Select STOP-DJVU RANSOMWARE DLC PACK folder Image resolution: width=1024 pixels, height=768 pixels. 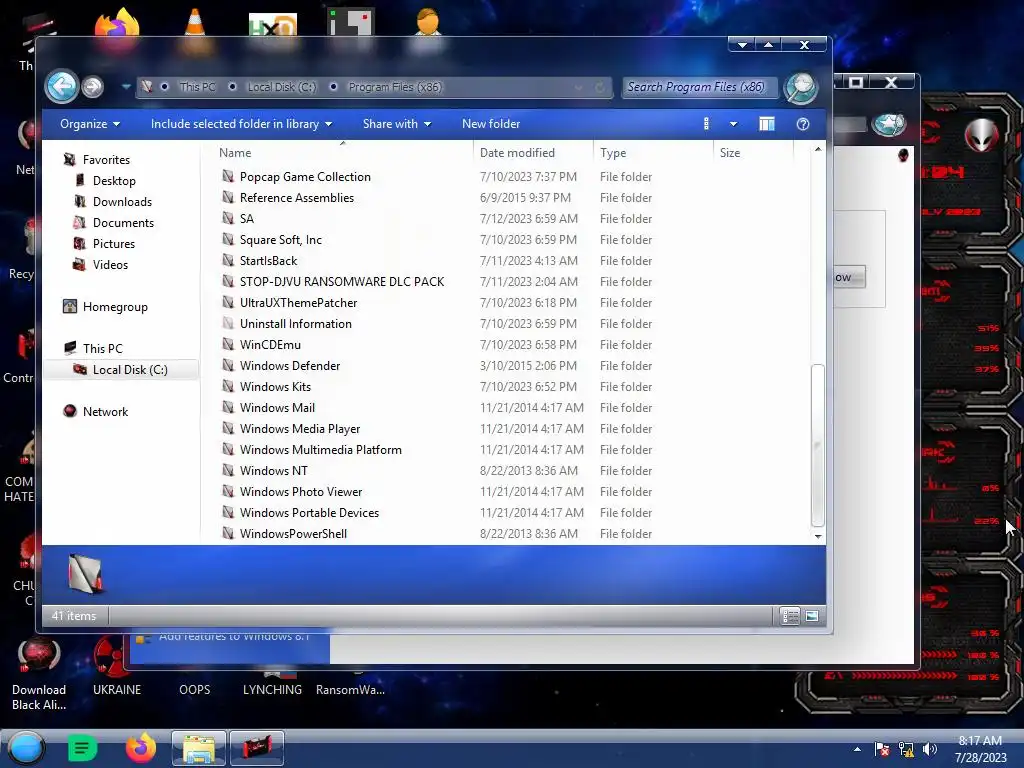[342, 281]
